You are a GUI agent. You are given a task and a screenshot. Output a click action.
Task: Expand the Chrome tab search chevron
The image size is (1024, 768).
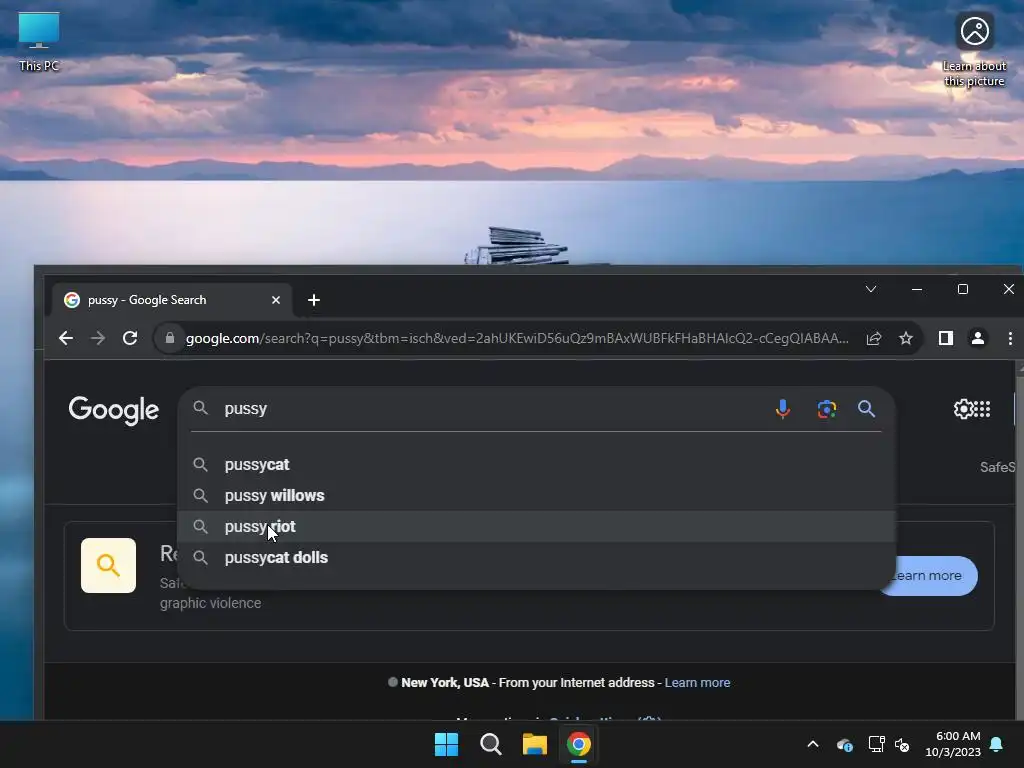(871, 289)
